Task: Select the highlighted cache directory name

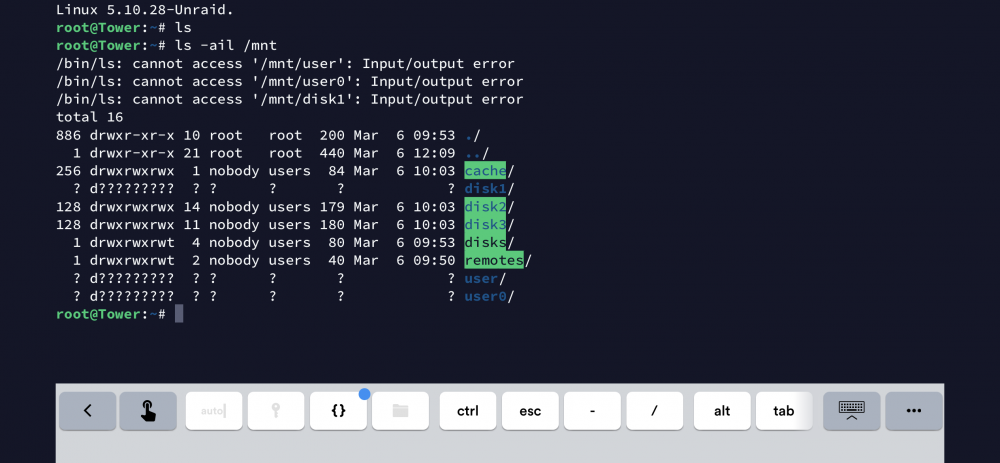Action: pyautogui.click(x=485, y=171)
